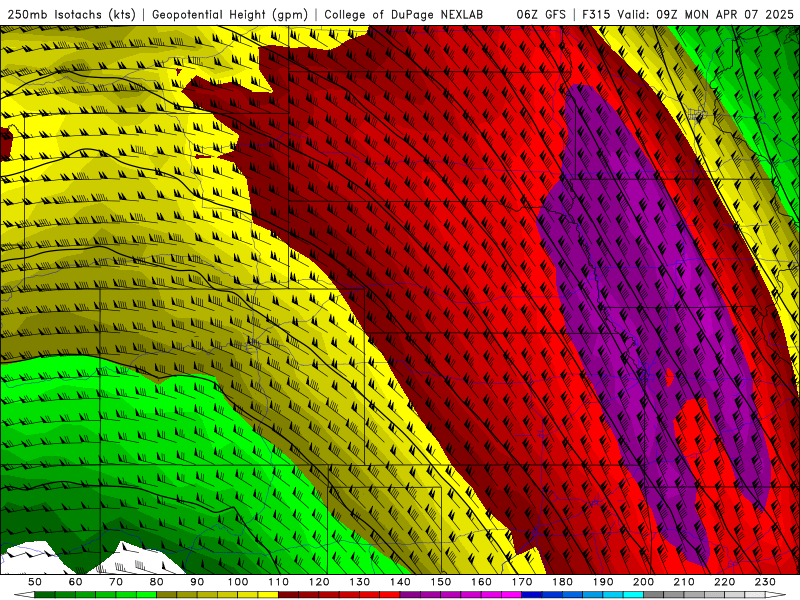Click the bright yellow swatch left of 110 mark
This screenshot has width=800, height=600.
[x=268, y=595]
